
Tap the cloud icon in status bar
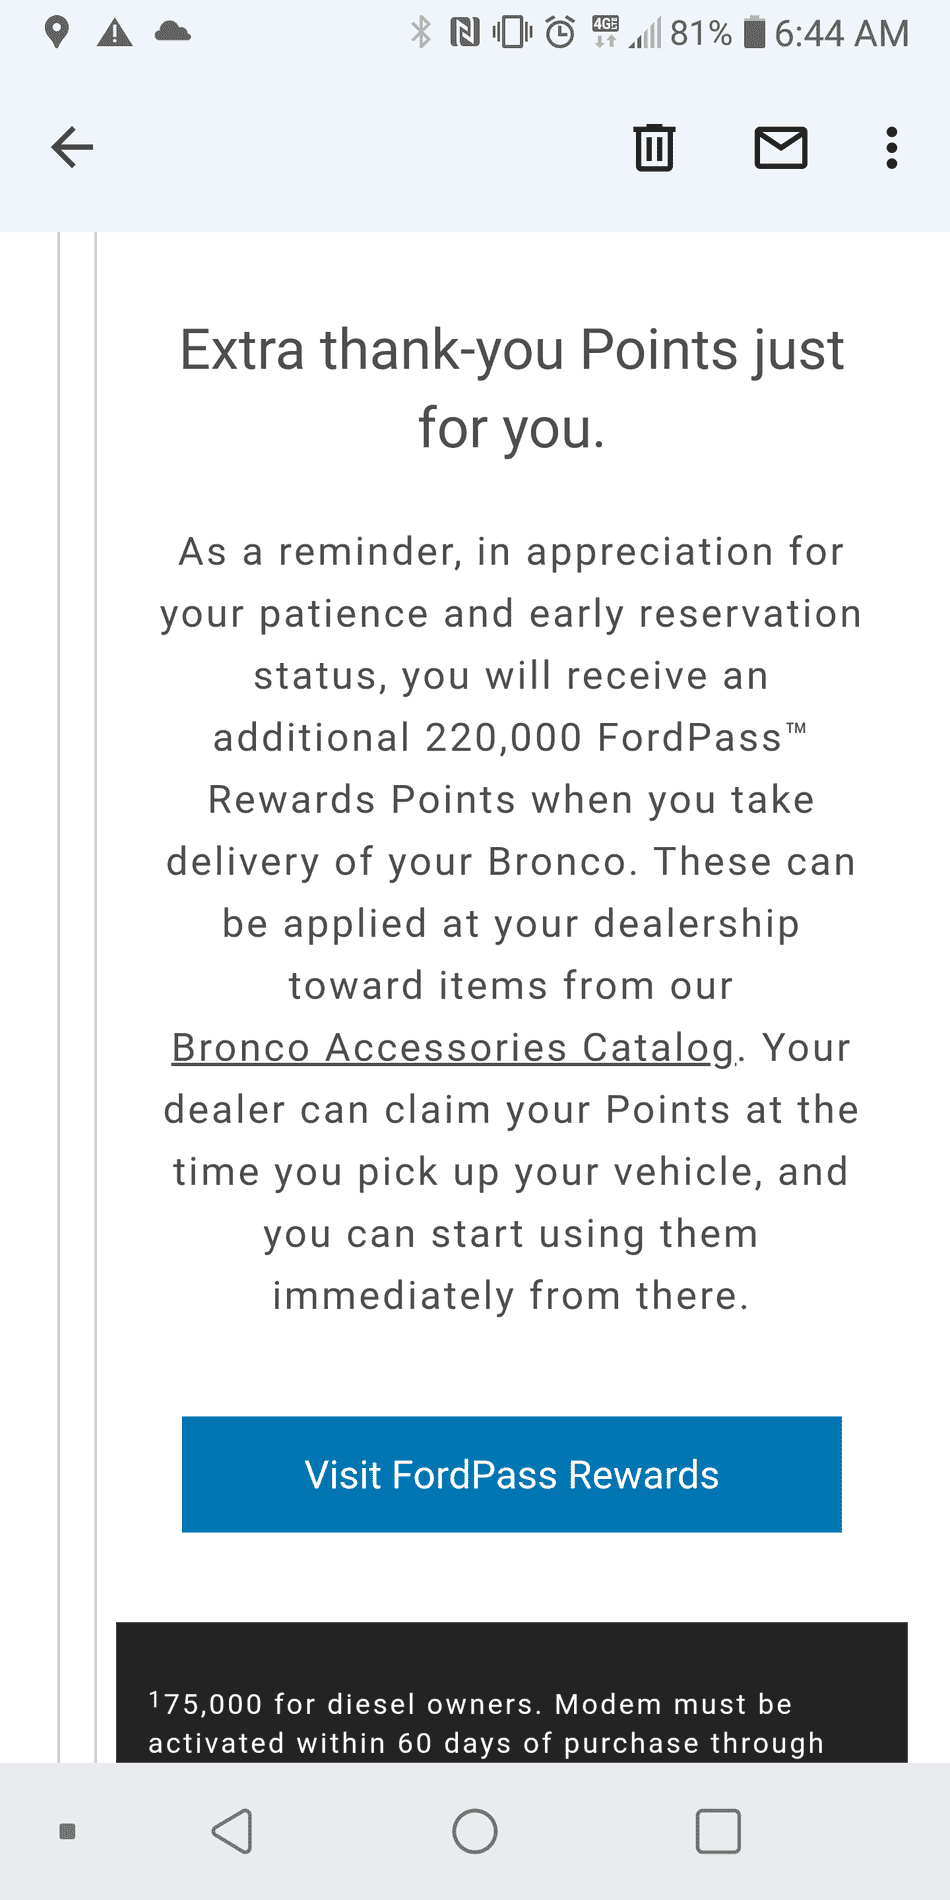[173, 31]
